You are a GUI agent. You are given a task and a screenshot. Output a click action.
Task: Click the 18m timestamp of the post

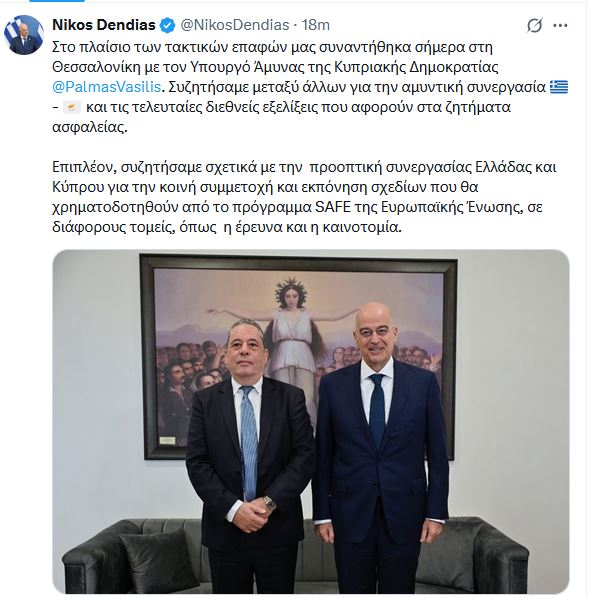point(315,25)
